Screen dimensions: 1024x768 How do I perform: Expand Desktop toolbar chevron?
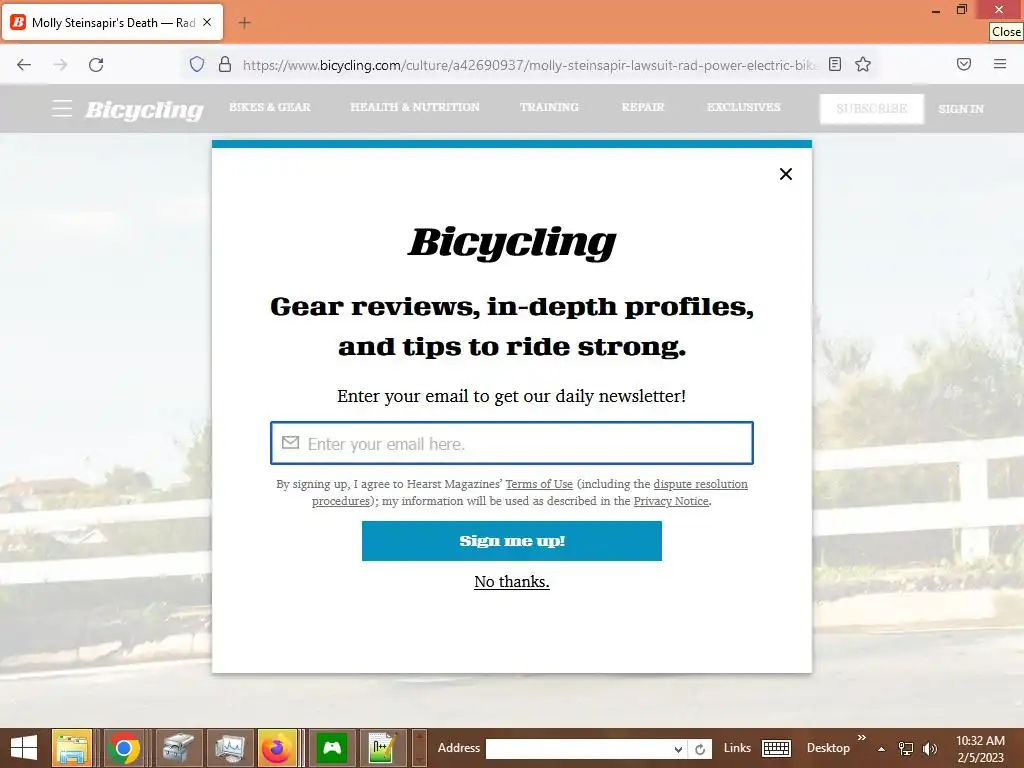861,737
